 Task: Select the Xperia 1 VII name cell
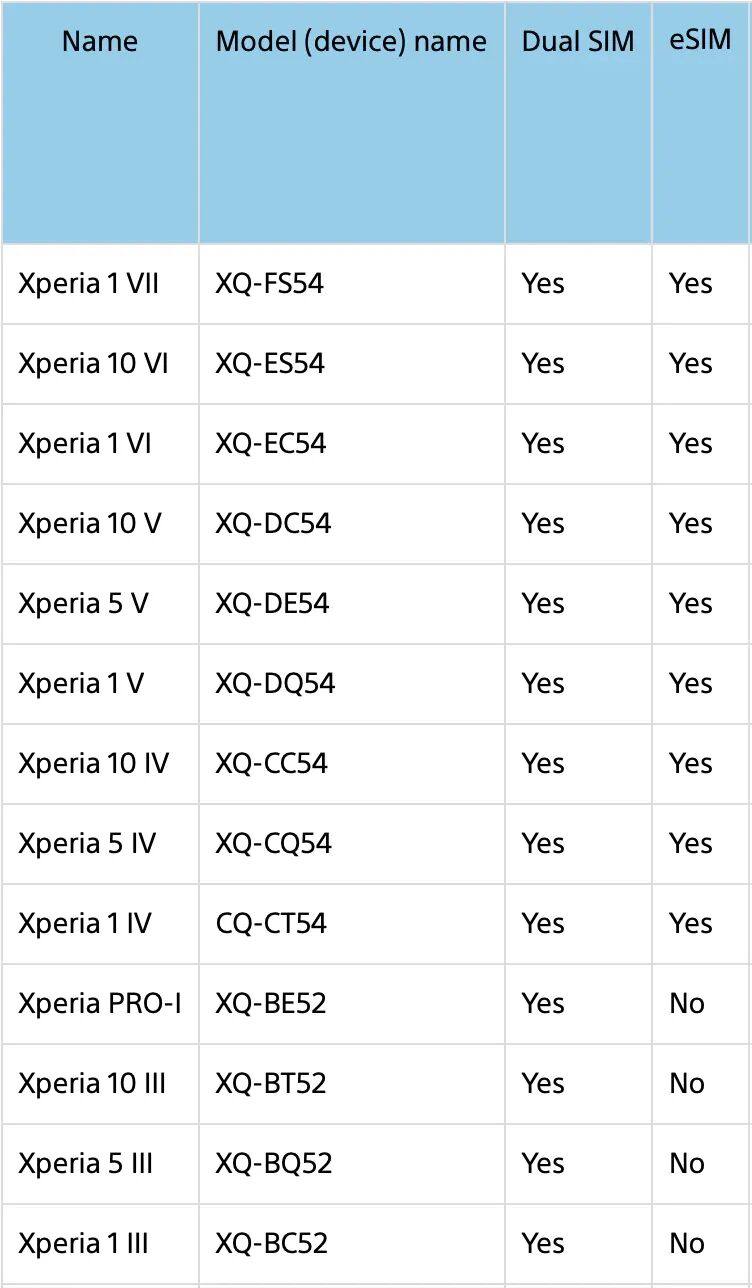tap(88, 284)
